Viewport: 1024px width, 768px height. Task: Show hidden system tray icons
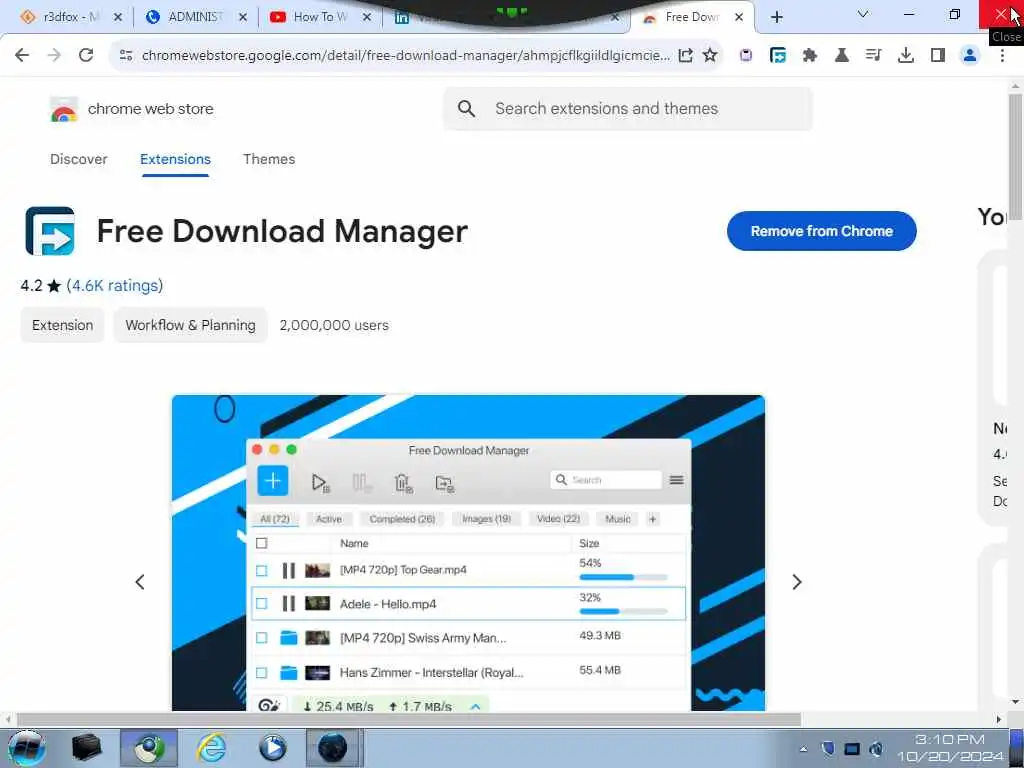click(803, 749)
